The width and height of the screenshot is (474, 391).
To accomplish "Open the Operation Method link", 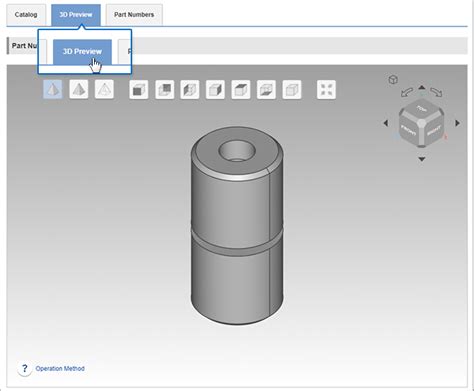I will (x=60, y=369).
